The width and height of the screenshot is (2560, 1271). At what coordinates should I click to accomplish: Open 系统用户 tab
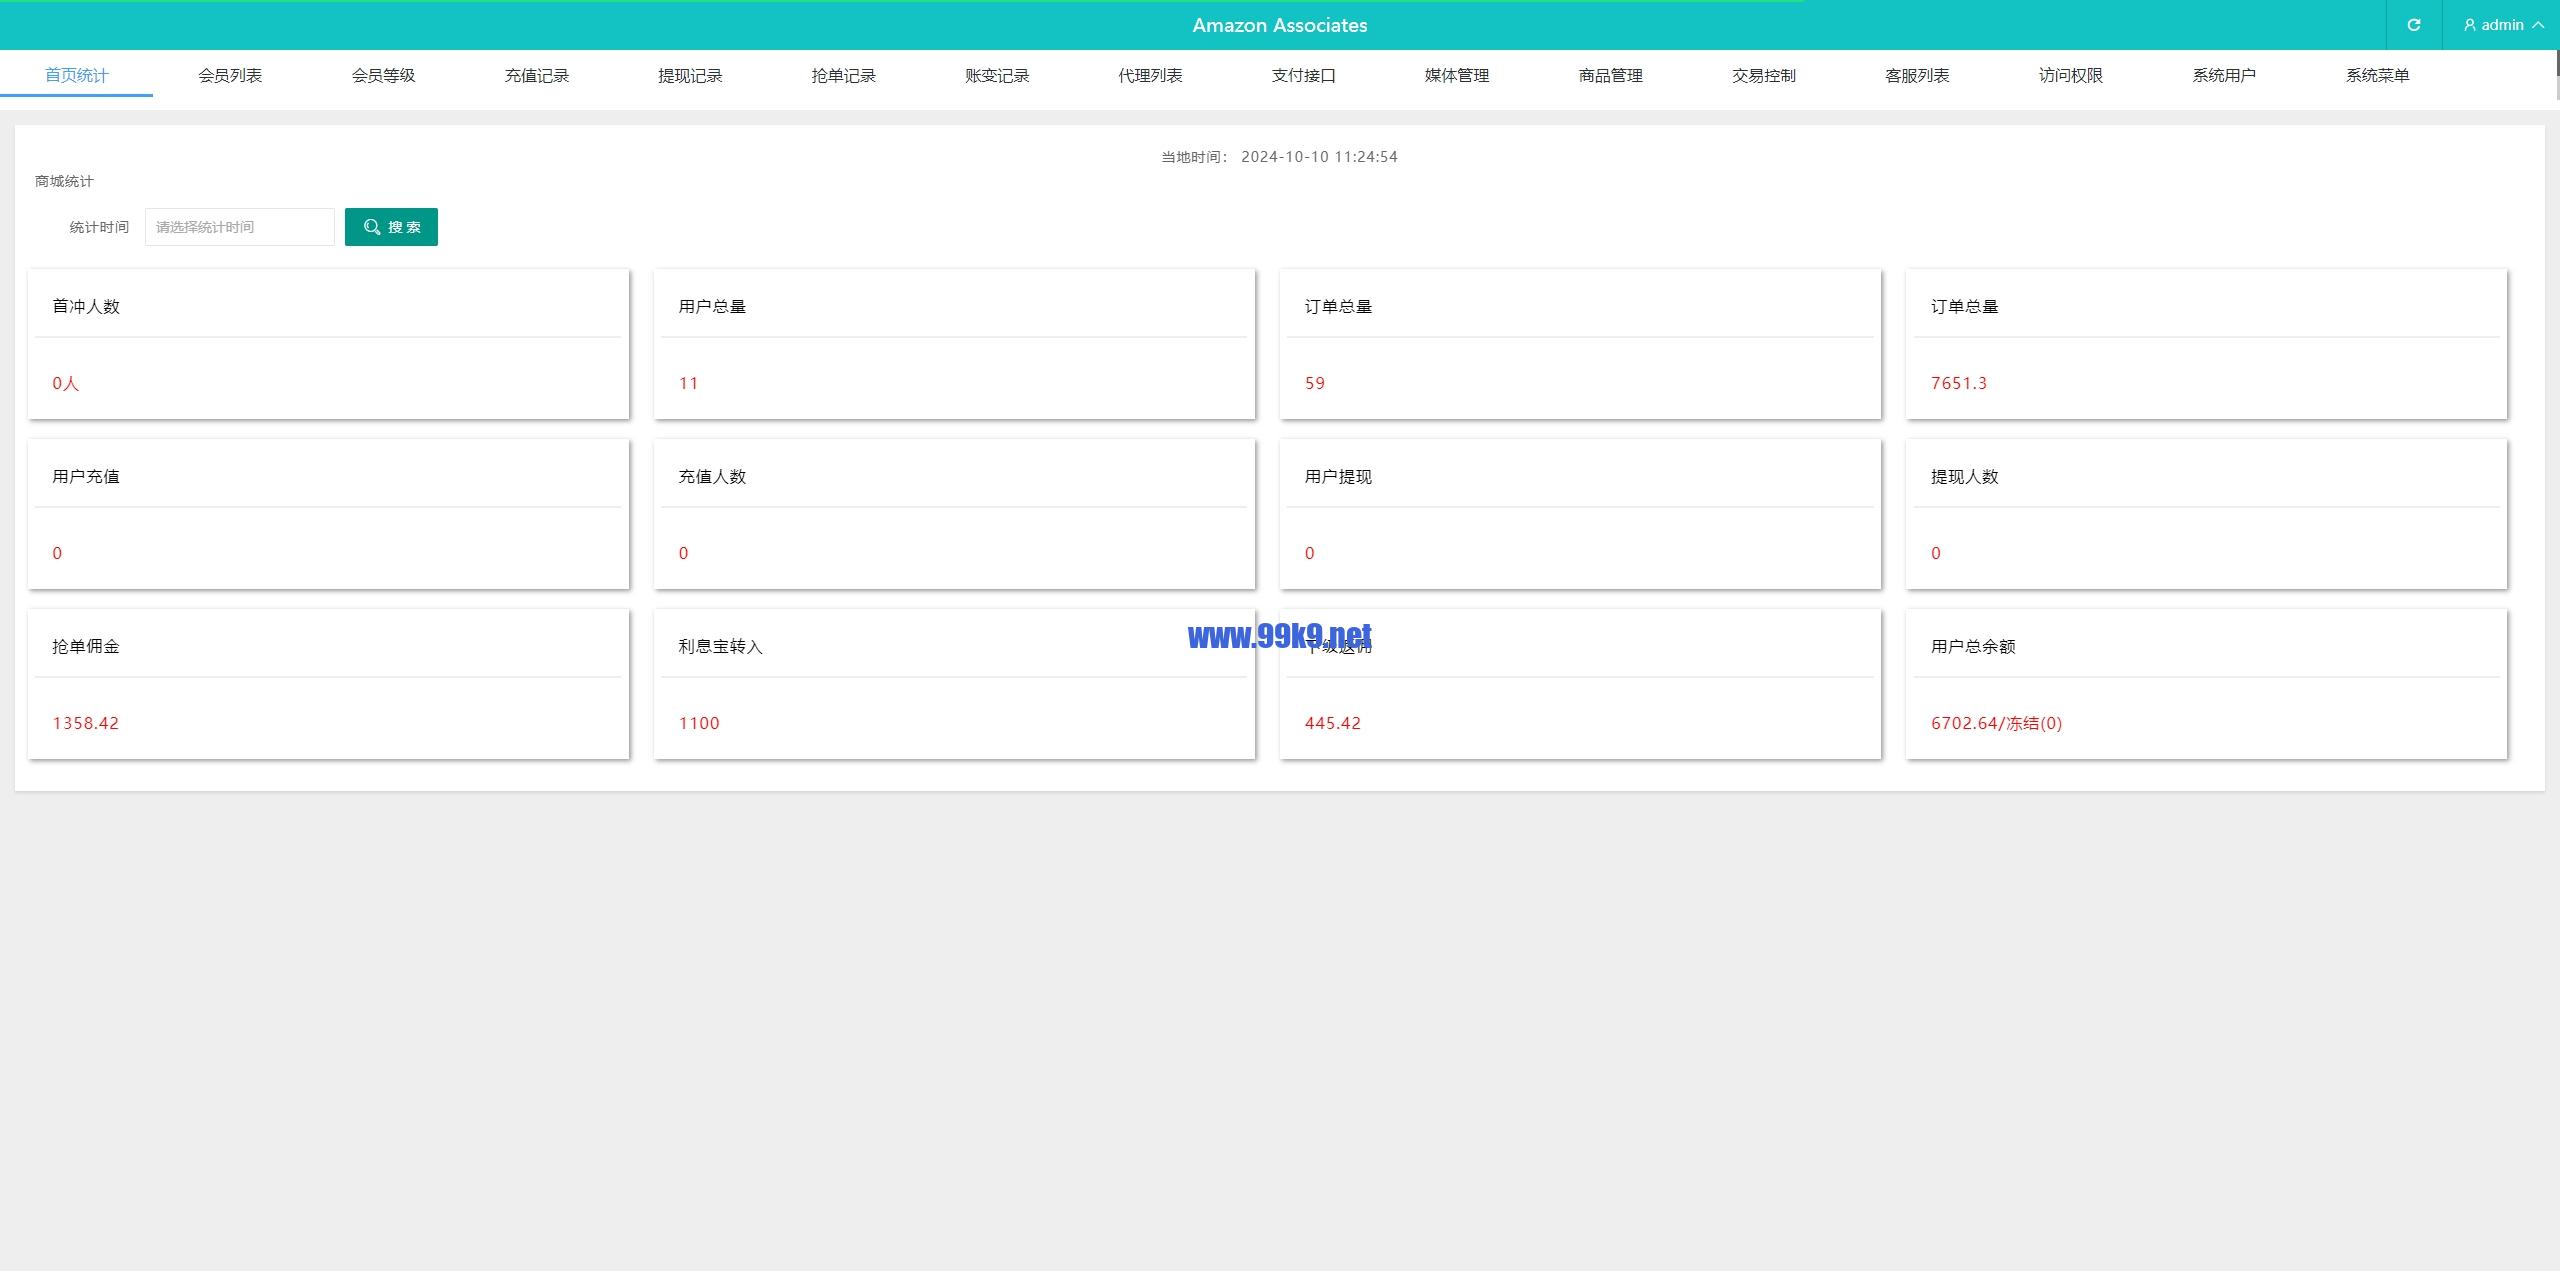point(2225,75)
